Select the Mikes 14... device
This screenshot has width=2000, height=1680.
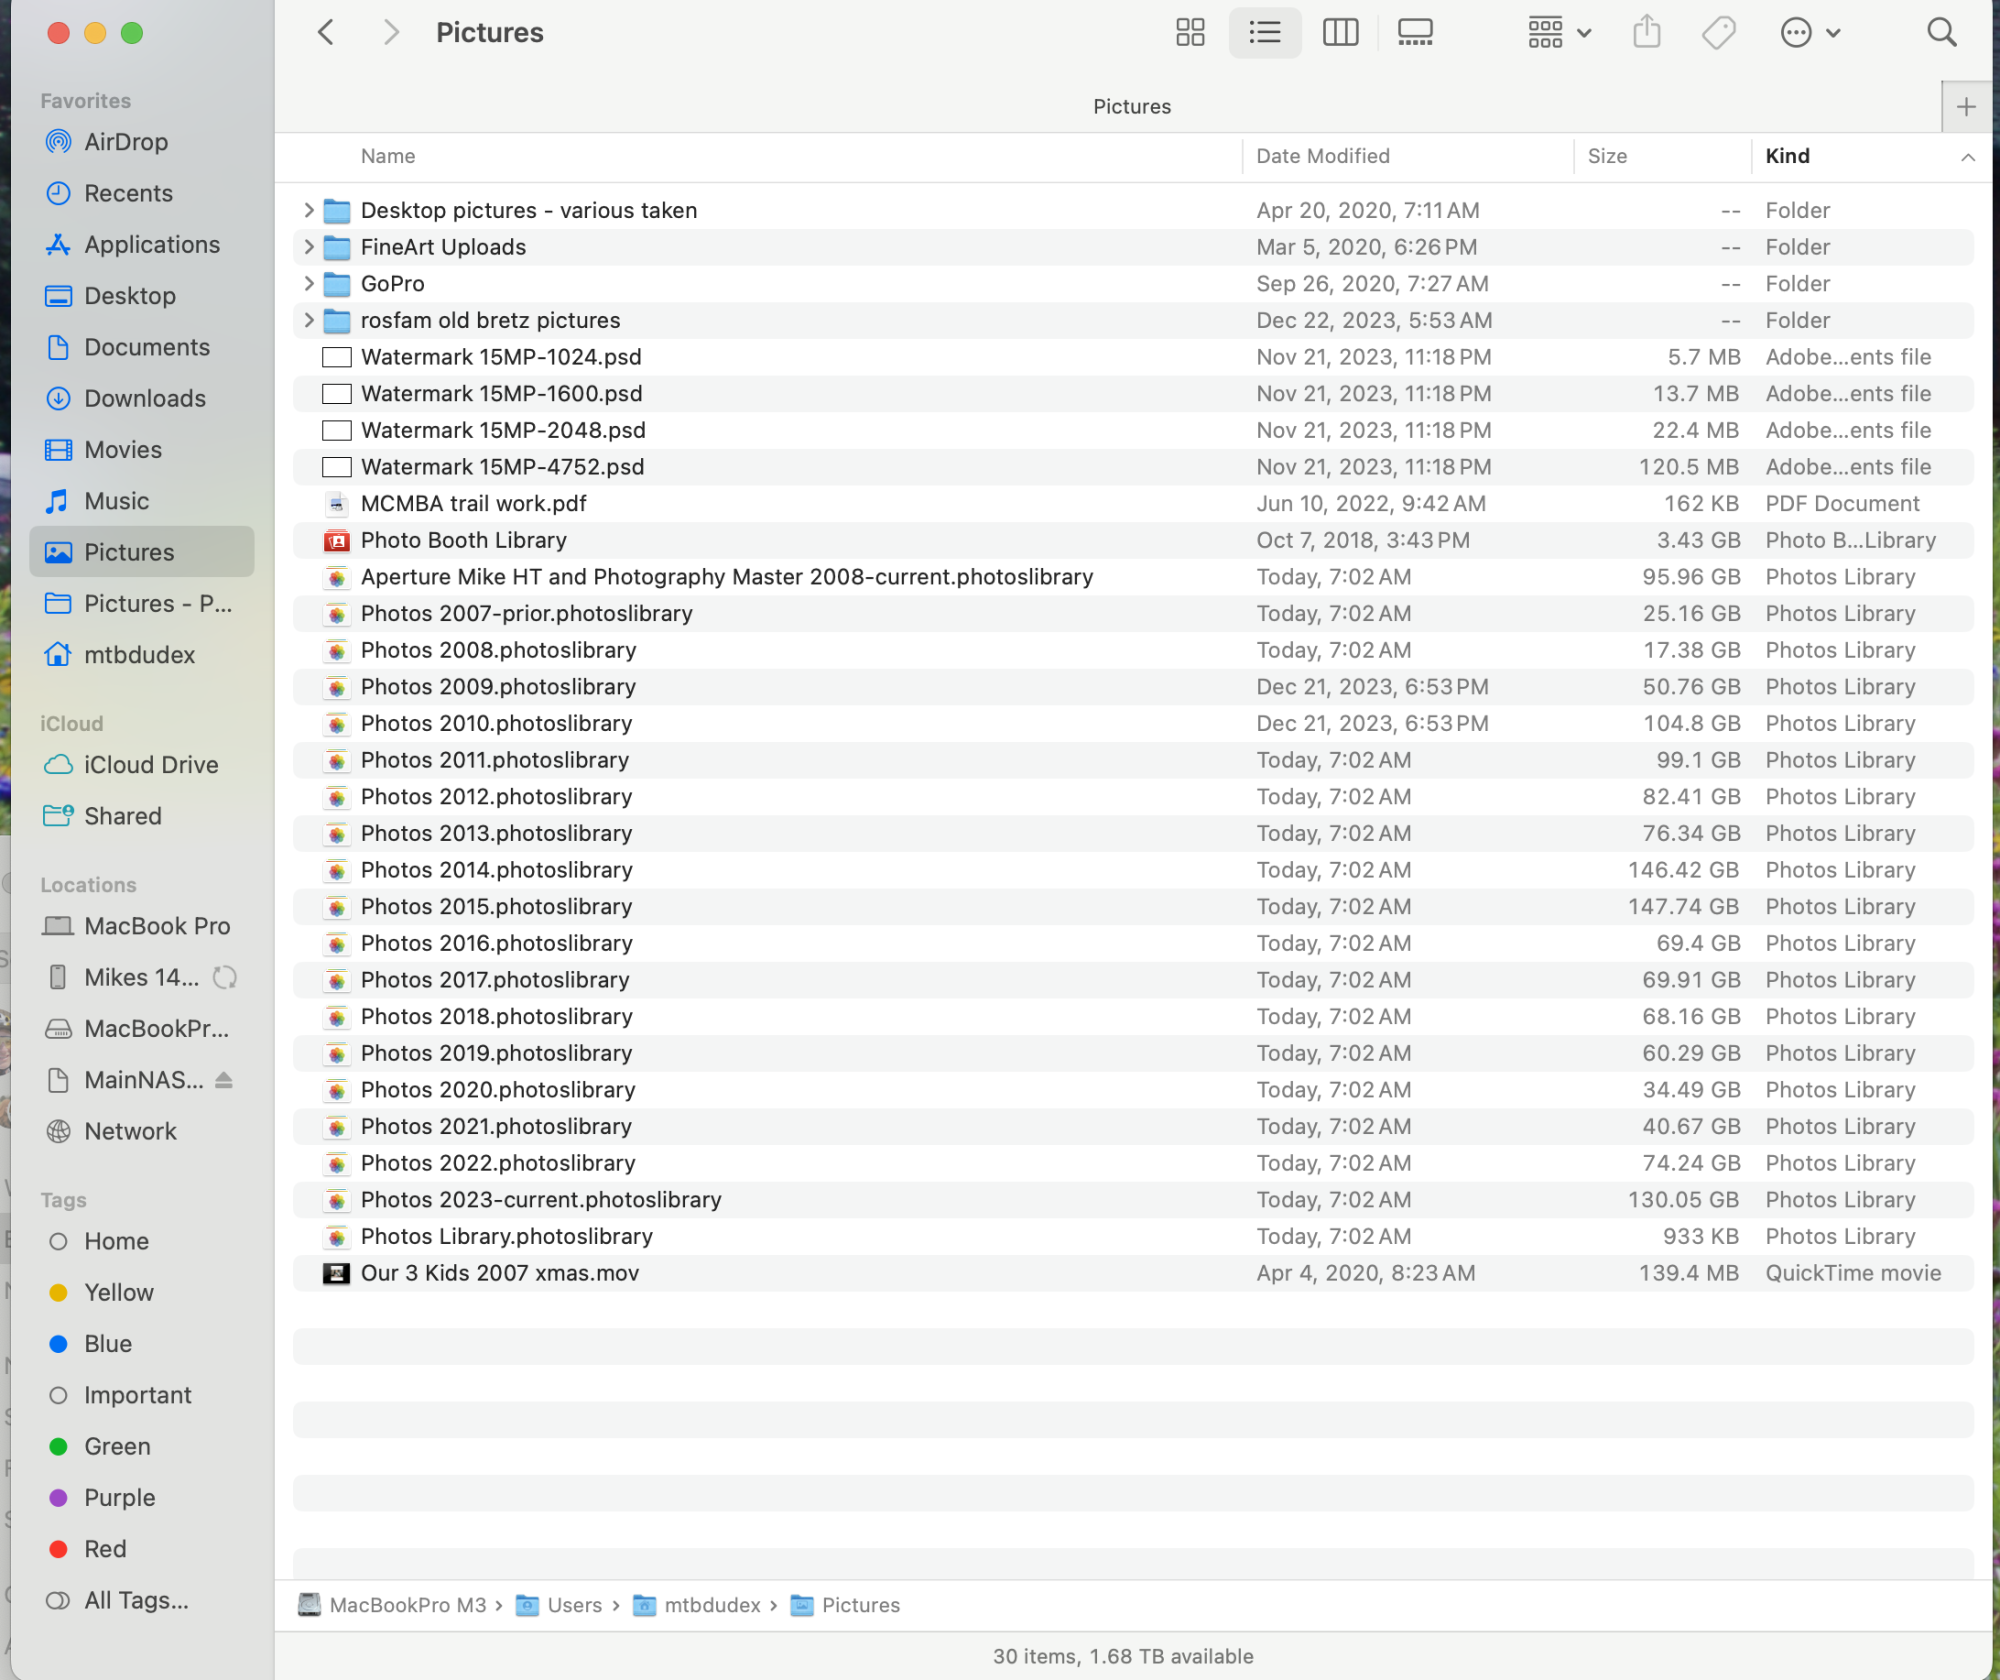point(142,977)
